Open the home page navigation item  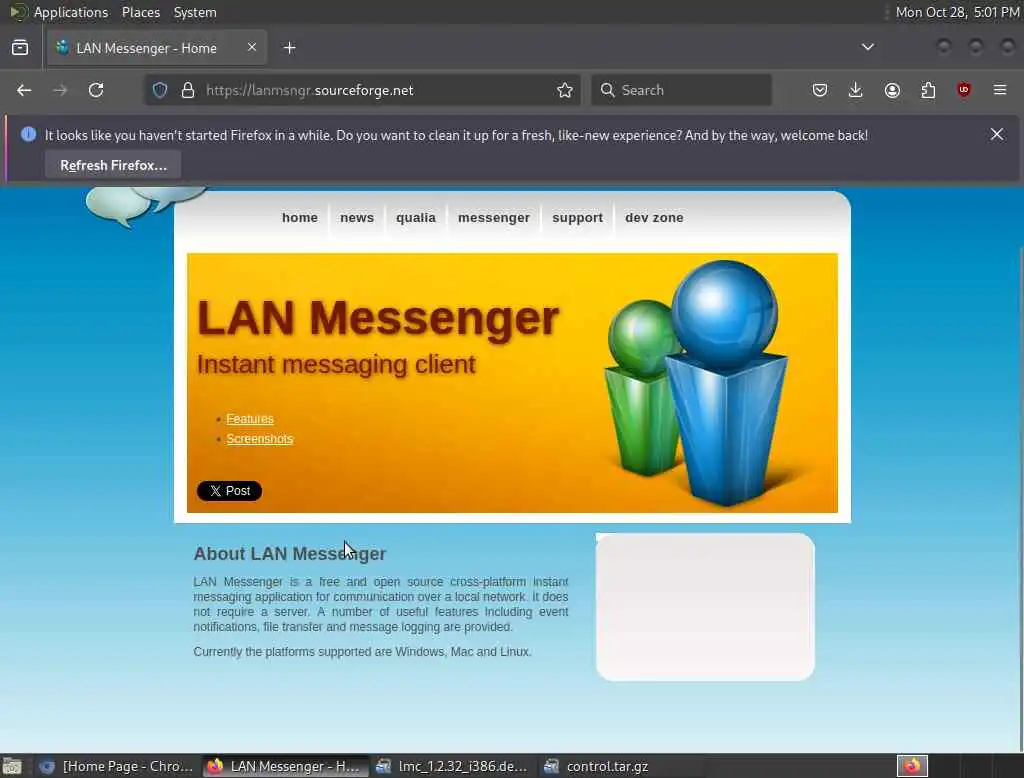(x=300, y=218)
